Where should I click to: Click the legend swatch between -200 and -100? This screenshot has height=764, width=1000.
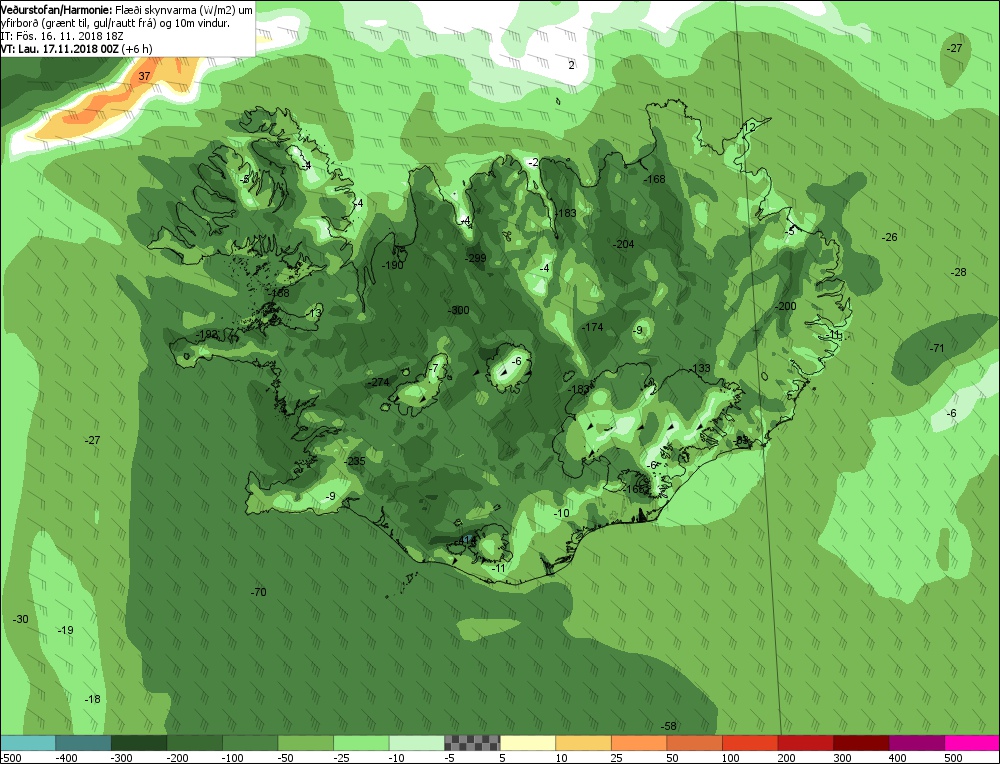194,743
